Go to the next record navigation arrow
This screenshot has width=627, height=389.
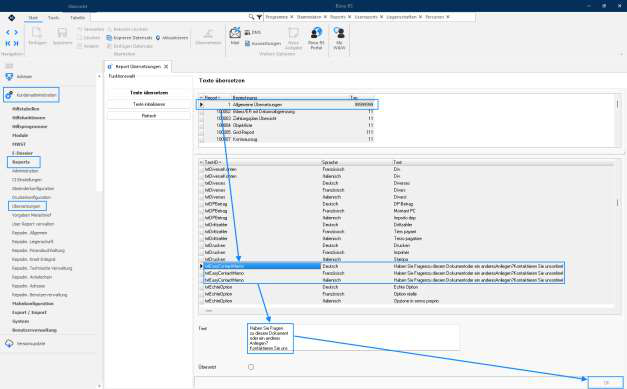point(16,32)
